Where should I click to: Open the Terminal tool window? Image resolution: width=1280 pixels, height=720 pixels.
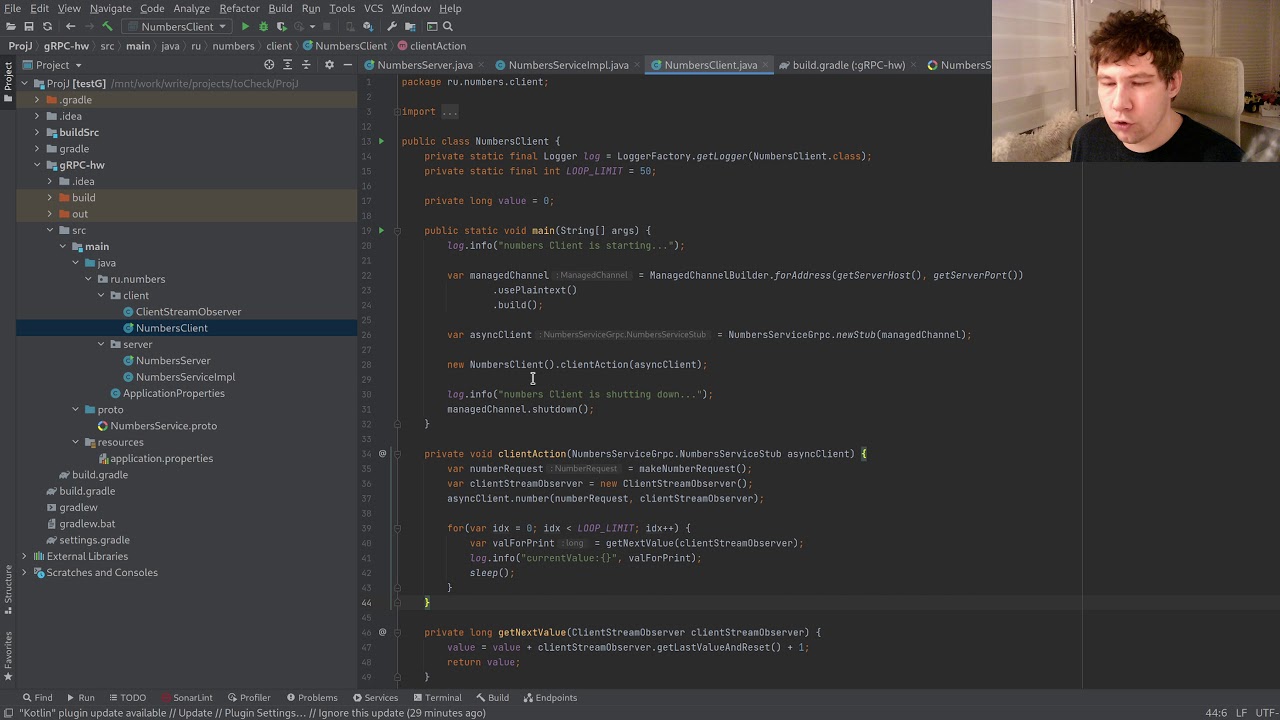[436, 698]
